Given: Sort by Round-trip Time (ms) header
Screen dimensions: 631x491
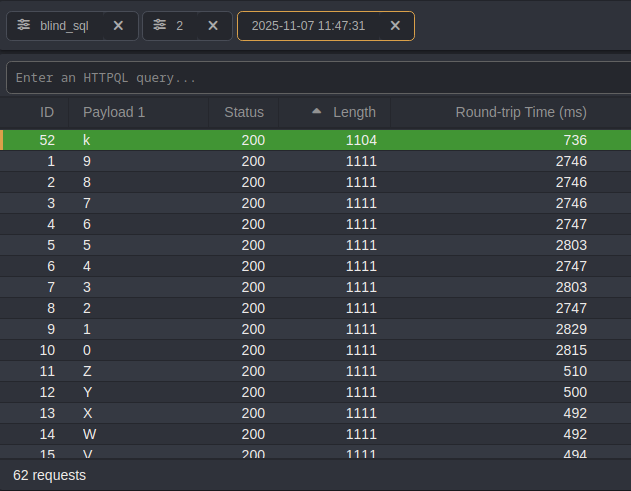Looking at the screenshot, I should click(520, 112).
